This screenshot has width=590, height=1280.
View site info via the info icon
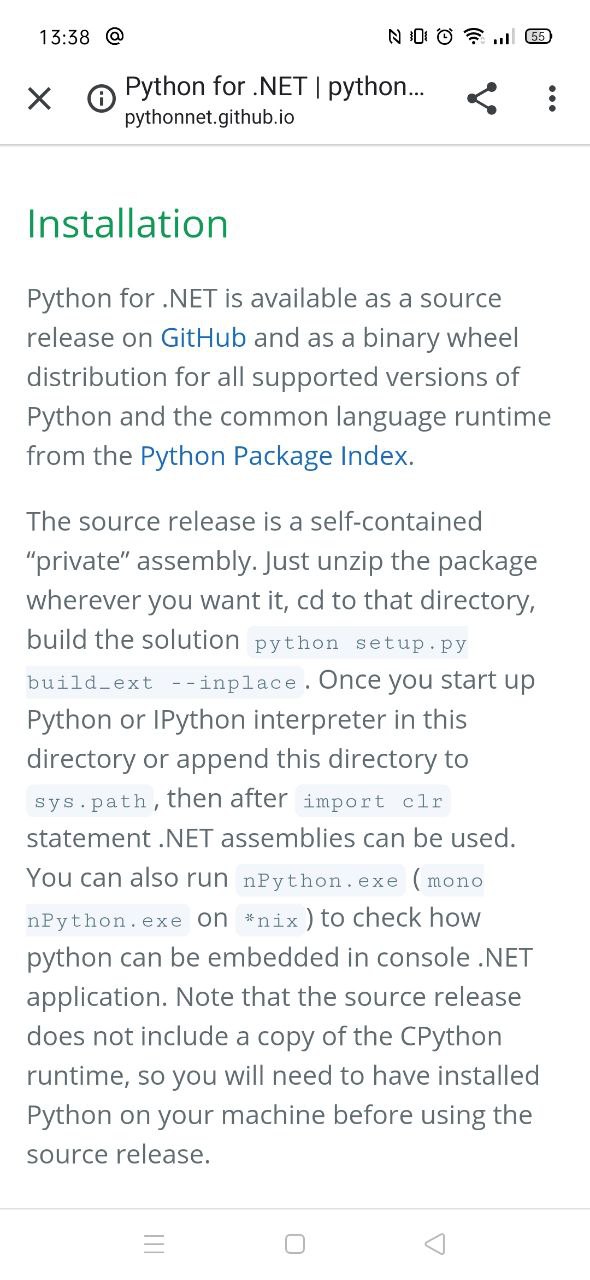pyautogui.click(x=102, y=99)
